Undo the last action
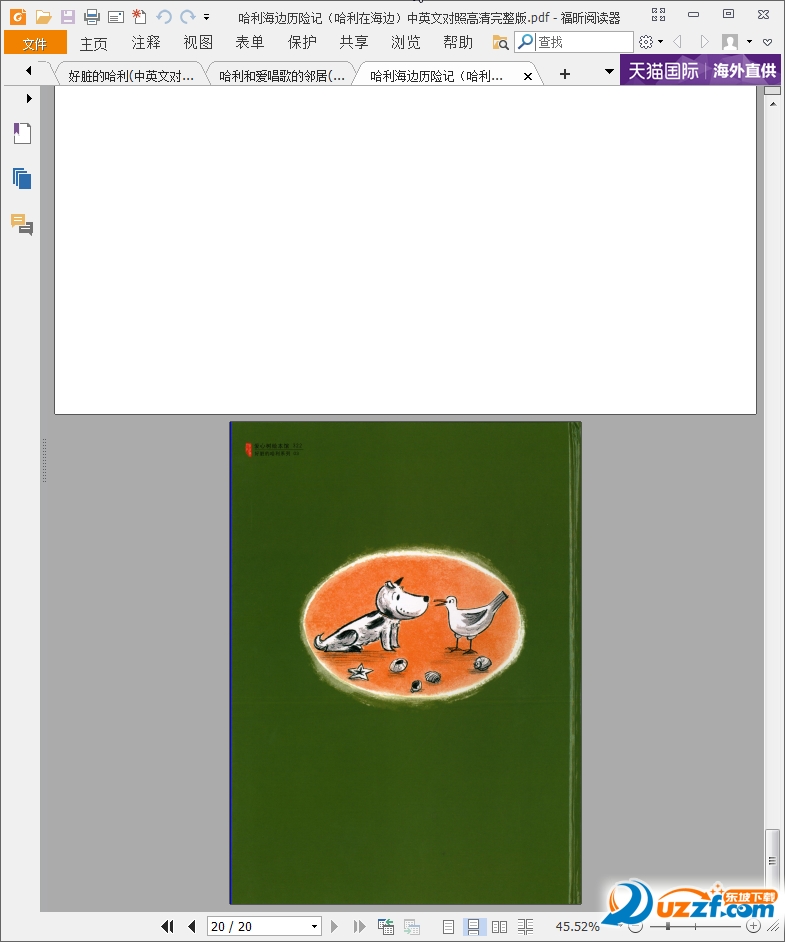Image resolution: width=785 pixels, height=942 pixels. (163, 17)
